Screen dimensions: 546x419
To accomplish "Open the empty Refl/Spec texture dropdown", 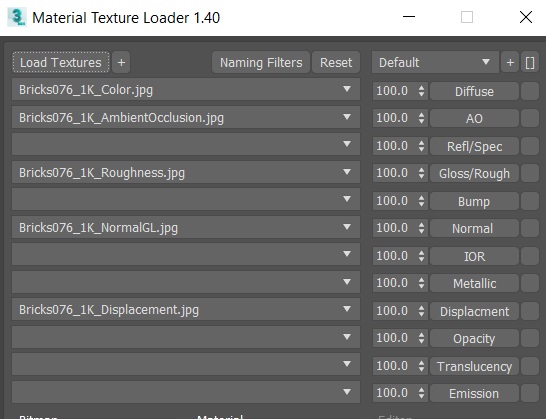I will coord(186,144).
